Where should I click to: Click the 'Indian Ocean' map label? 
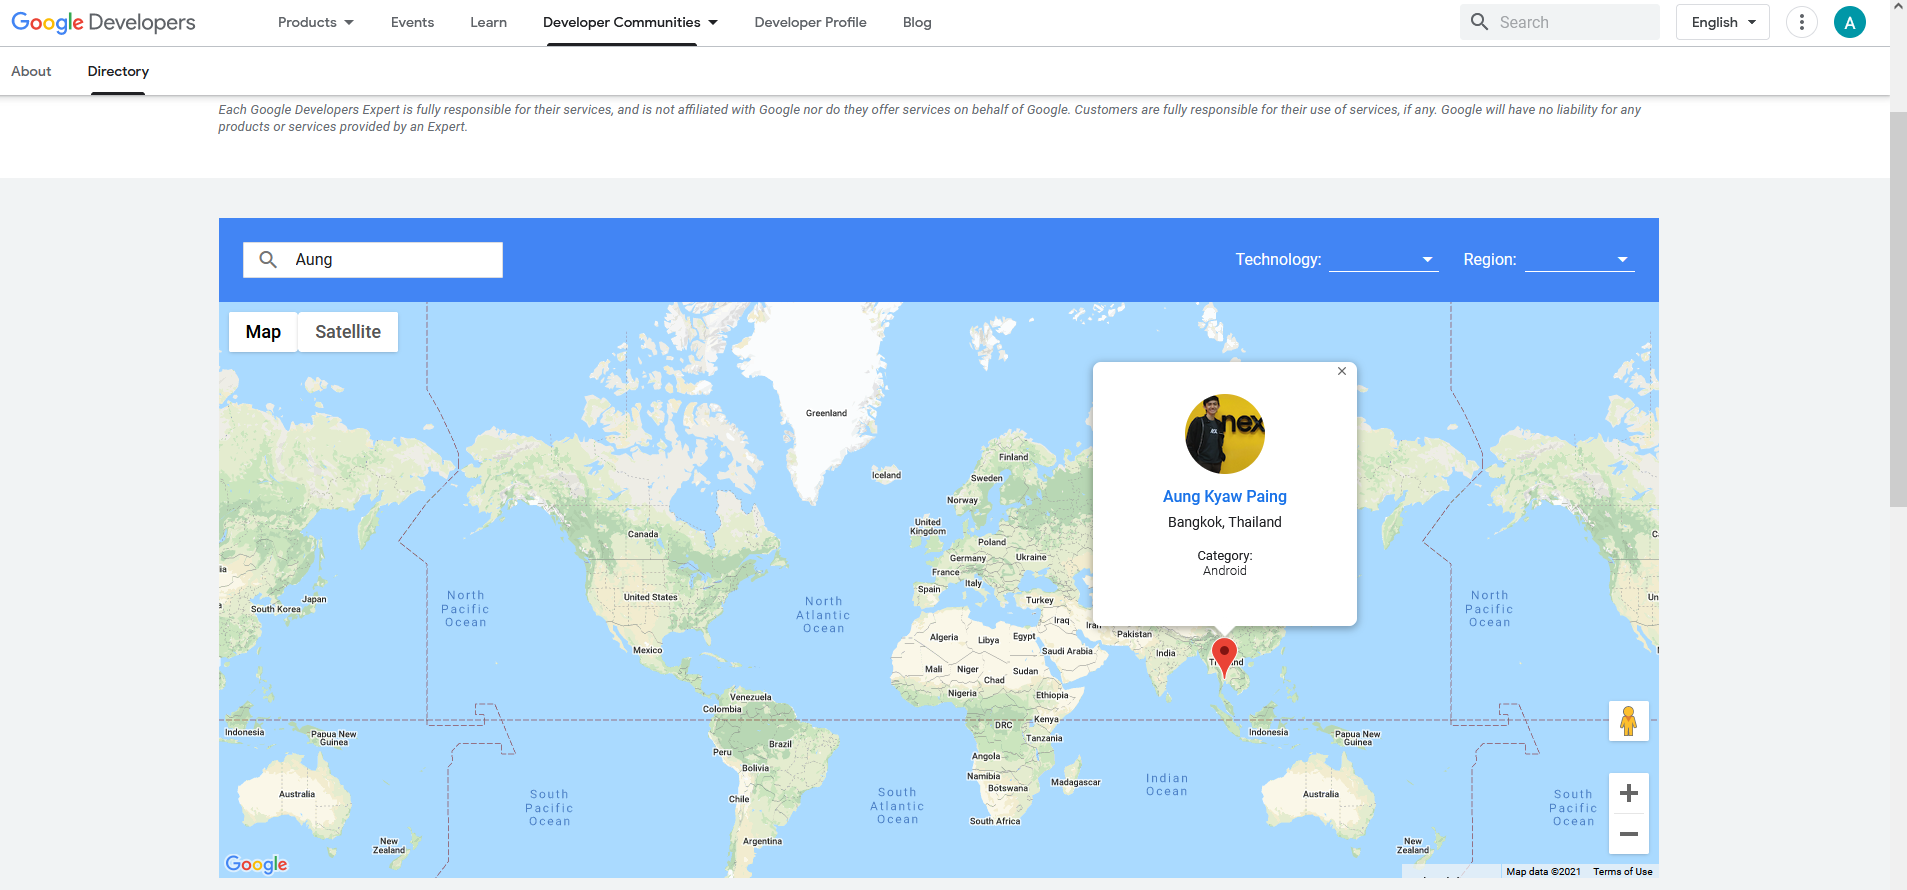pos(1167,785)
